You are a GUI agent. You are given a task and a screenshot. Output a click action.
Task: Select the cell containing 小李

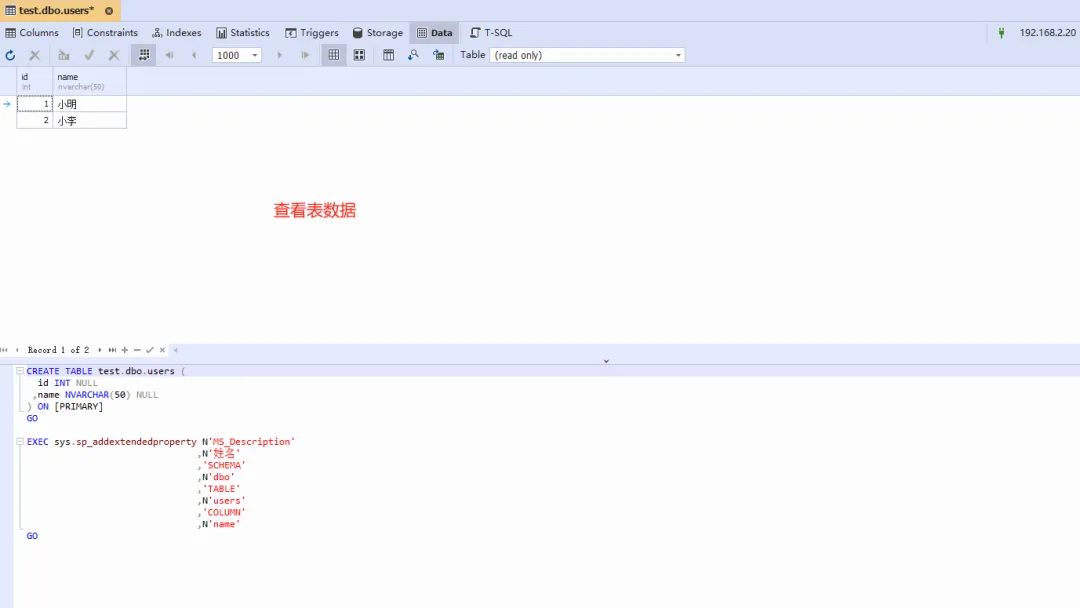click(x=89, y=121)
